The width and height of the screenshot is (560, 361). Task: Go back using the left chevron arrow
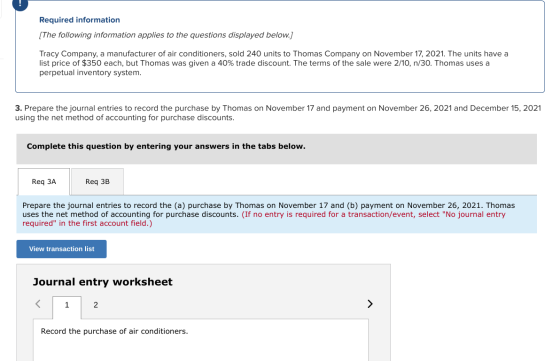tap(38, 304)
